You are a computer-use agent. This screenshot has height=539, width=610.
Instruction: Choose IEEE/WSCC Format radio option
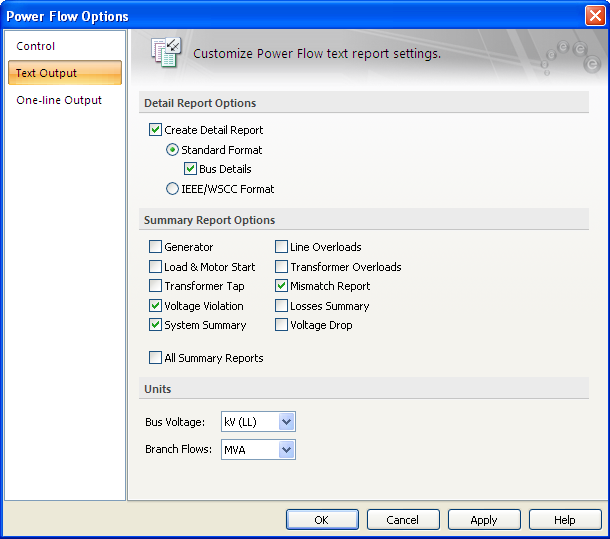(173, 188)
